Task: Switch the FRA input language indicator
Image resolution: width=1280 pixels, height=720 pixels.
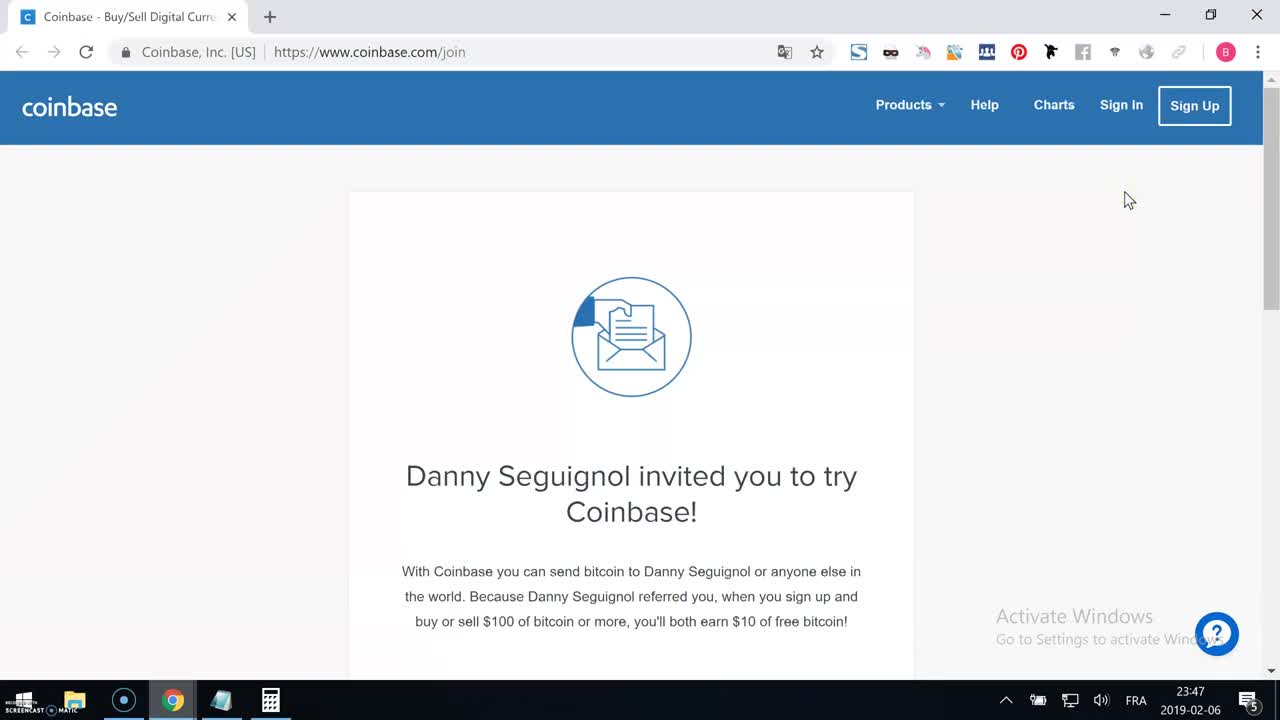Action: [x=1136, y=700]
